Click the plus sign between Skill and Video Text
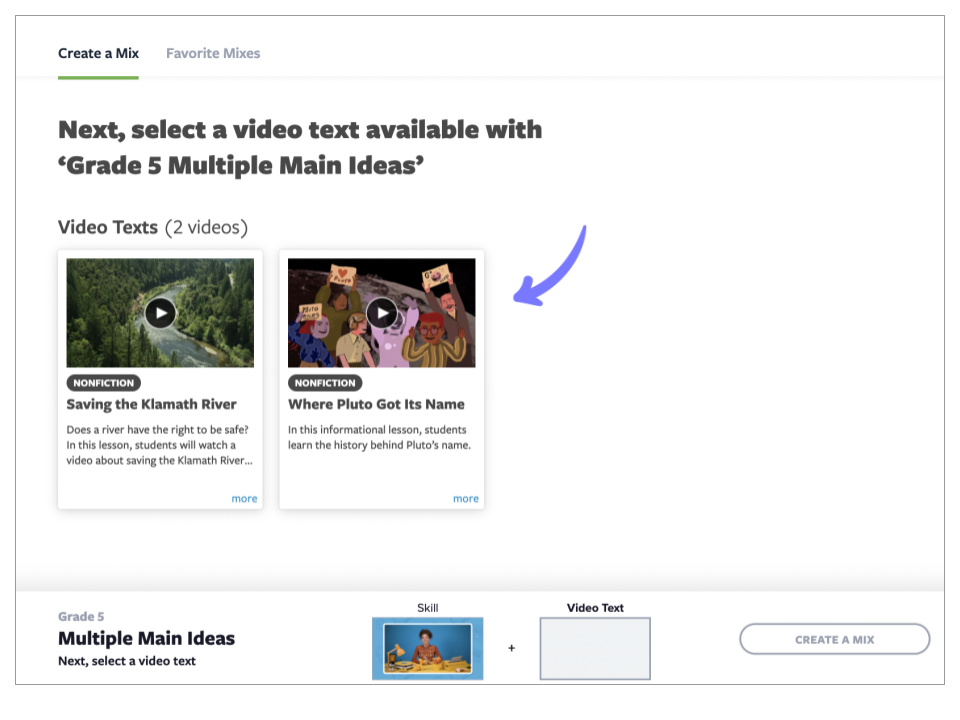The height and width of the screenshot is (720, 960). tap(511, 648)
